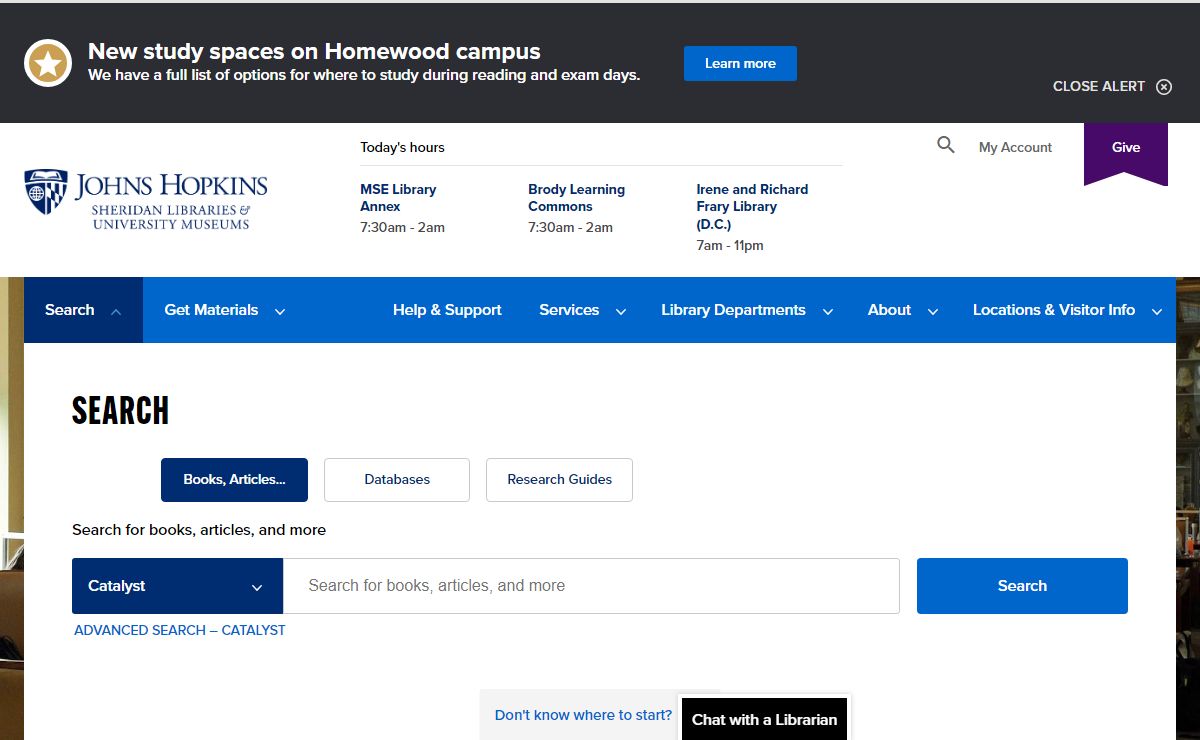Open the Catalyst search scope dropdown

click(177, 586)
